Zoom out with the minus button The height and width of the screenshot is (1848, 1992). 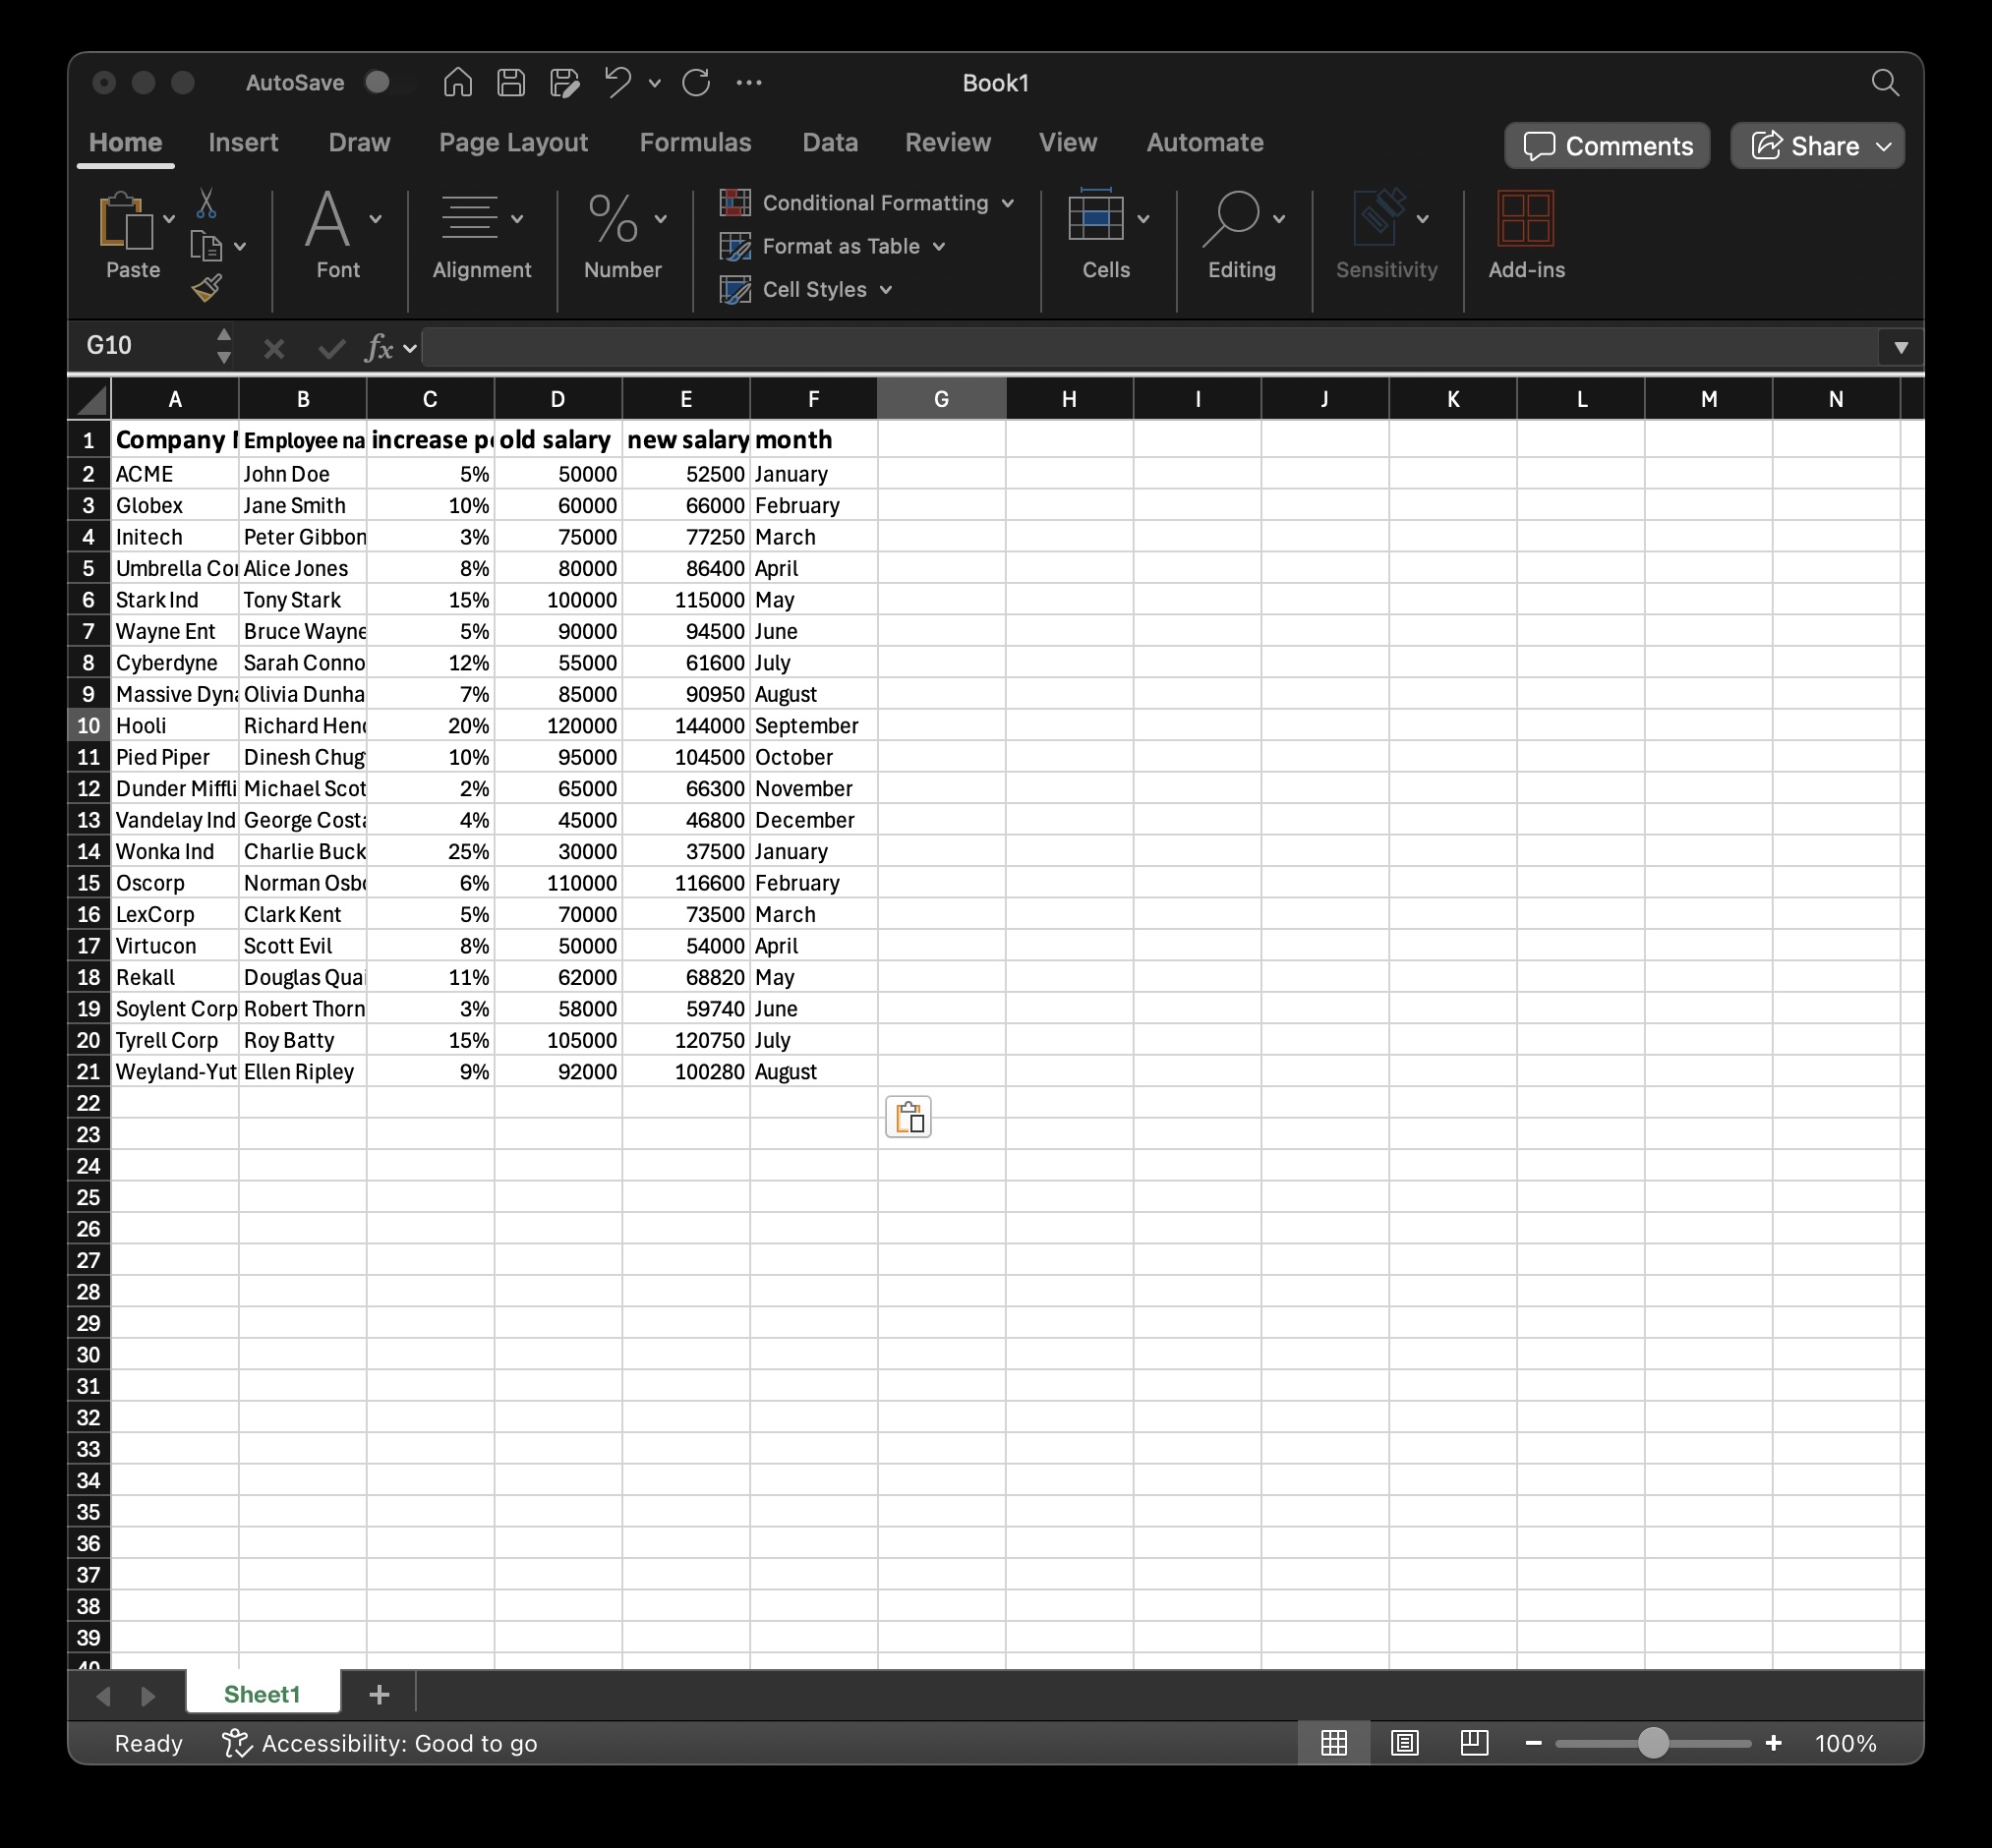pos(1533,1743)
